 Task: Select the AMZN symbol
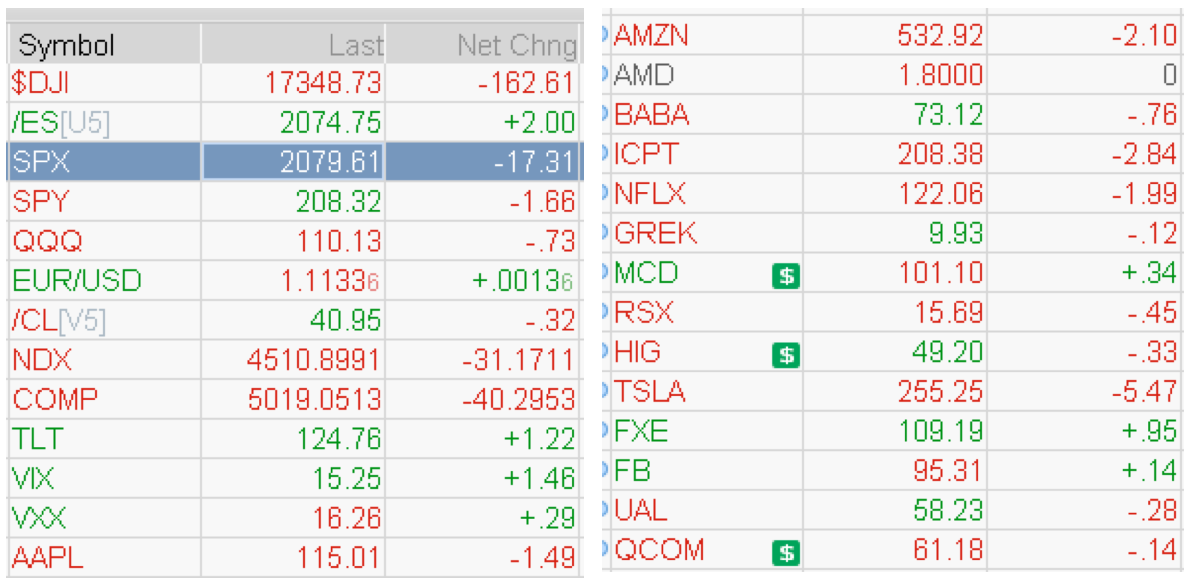[x=652, y=35]
